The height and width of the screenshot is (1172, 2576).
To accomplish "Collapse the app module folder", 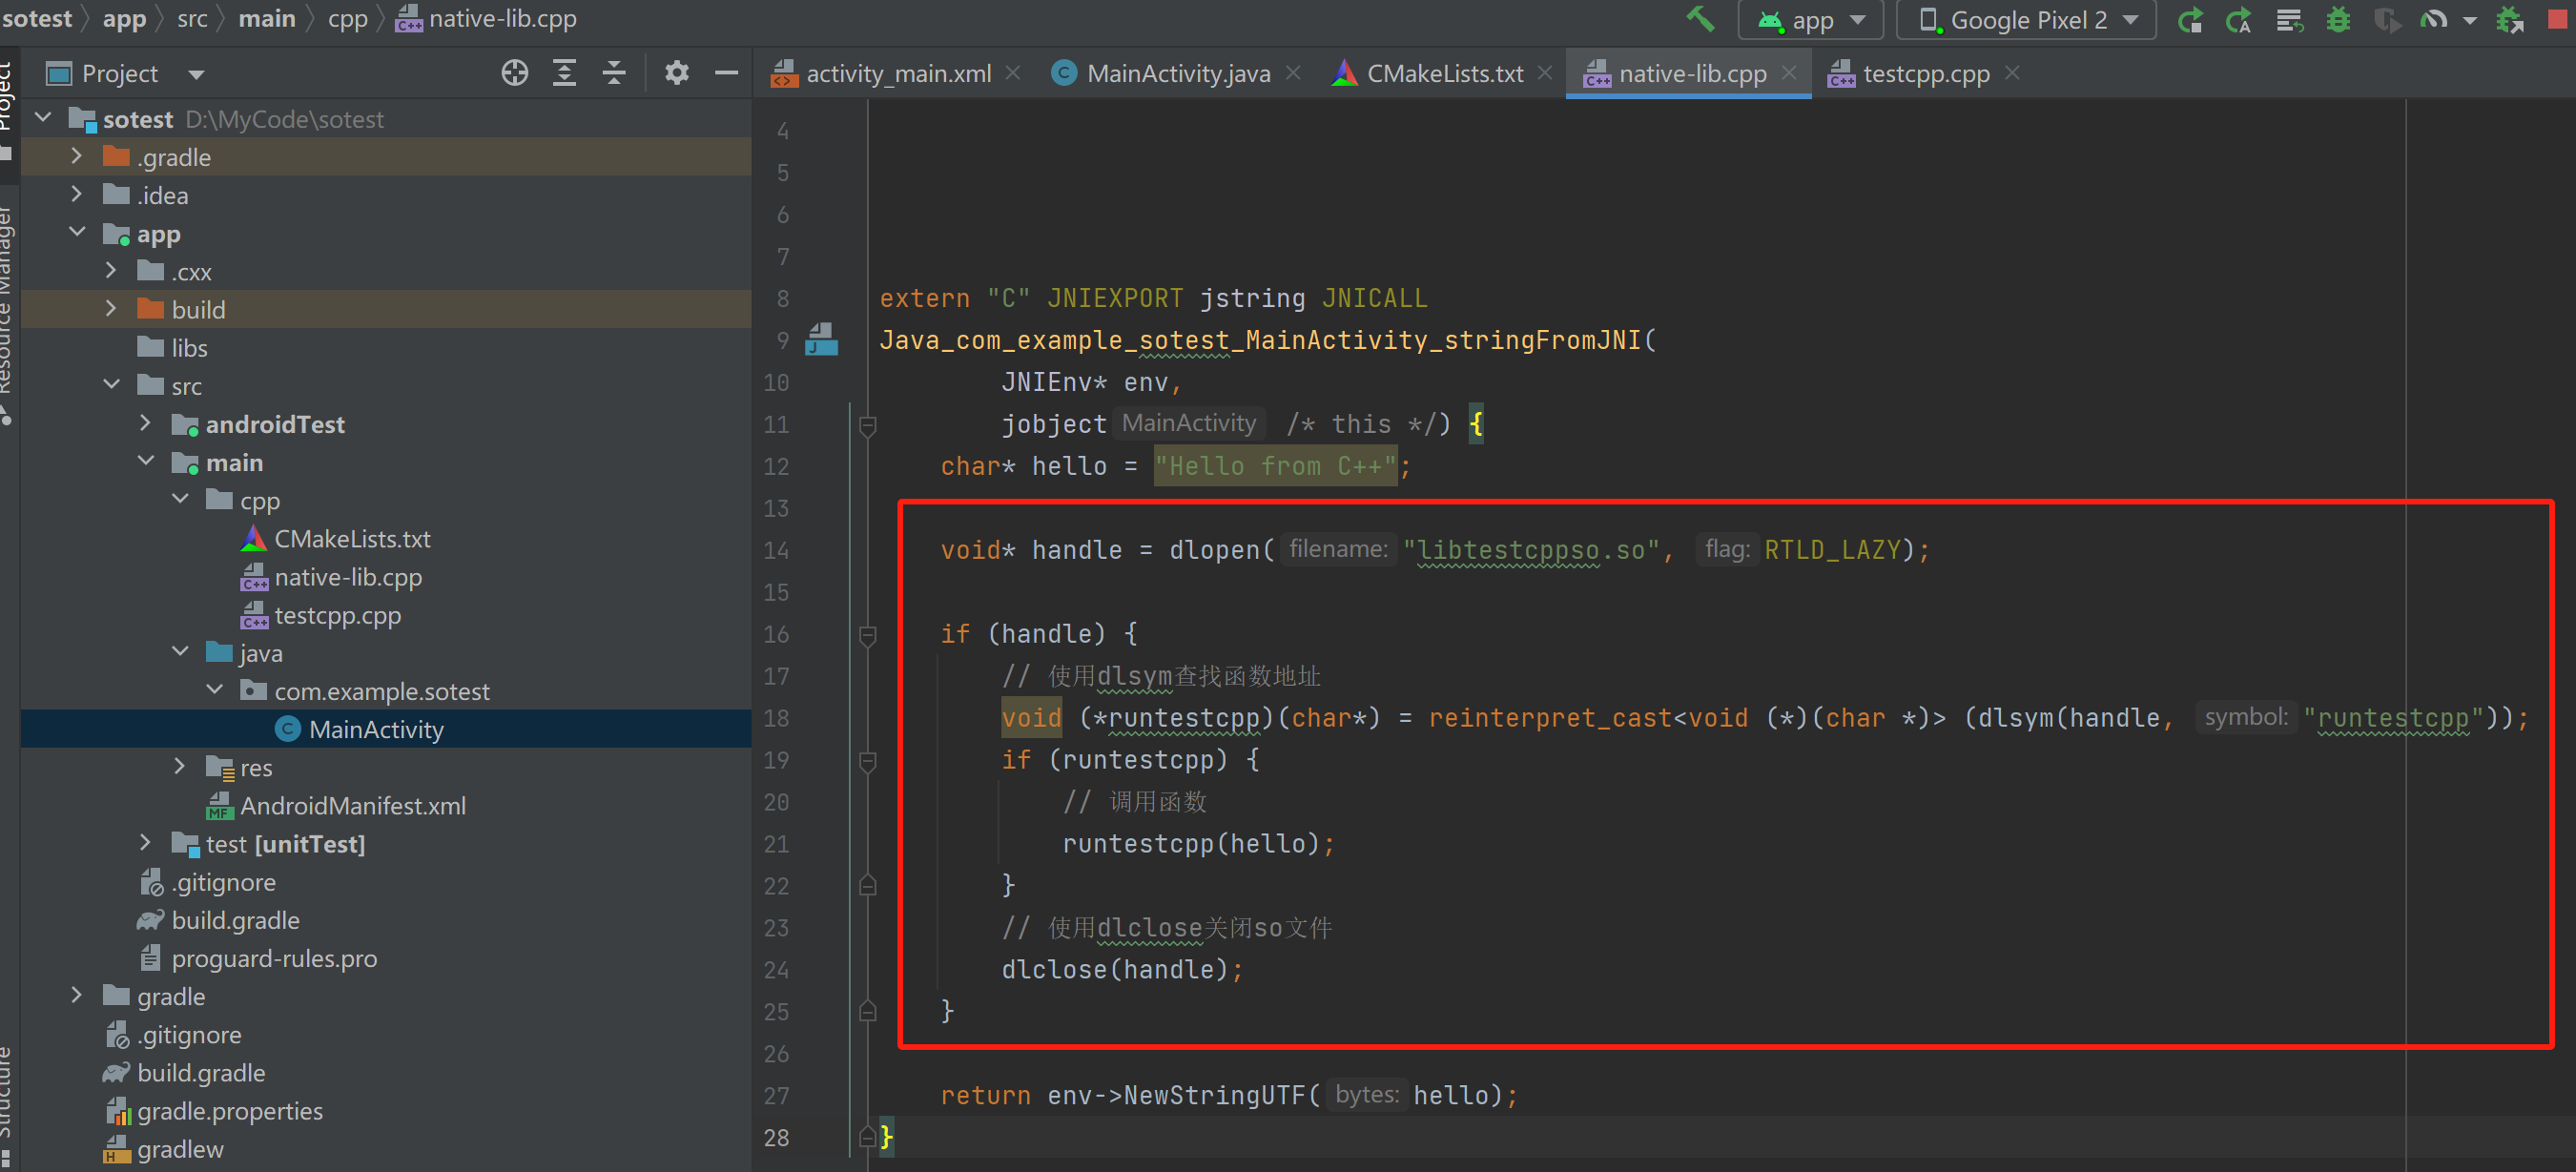I will click(77, 232).
